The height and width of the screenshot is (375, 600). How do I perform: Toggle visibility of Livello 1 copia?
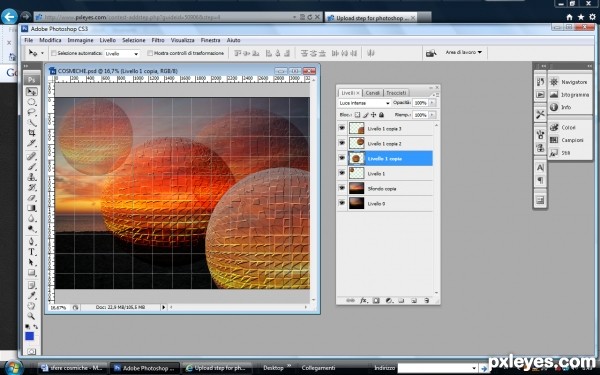[x=342, y=158]
